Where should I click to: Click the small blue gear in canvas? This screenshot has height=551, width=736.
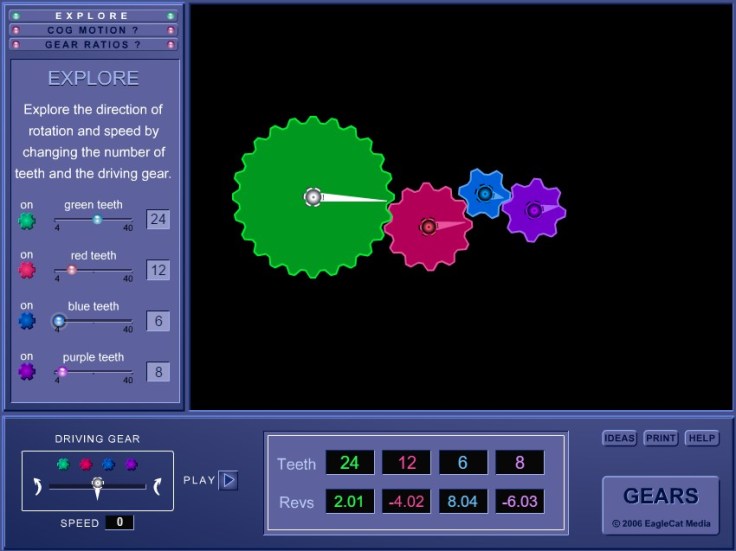[x=484, y=193]
